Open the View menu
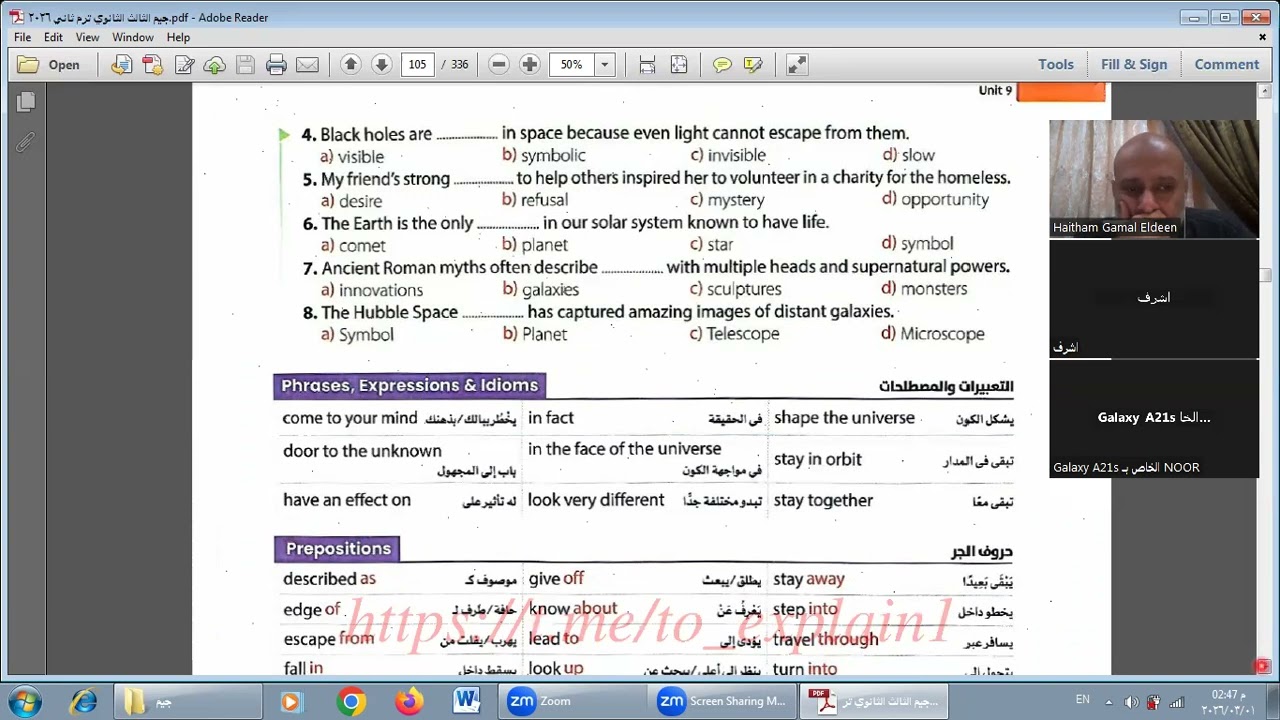Screen dimensions: 1280x720 87,37
